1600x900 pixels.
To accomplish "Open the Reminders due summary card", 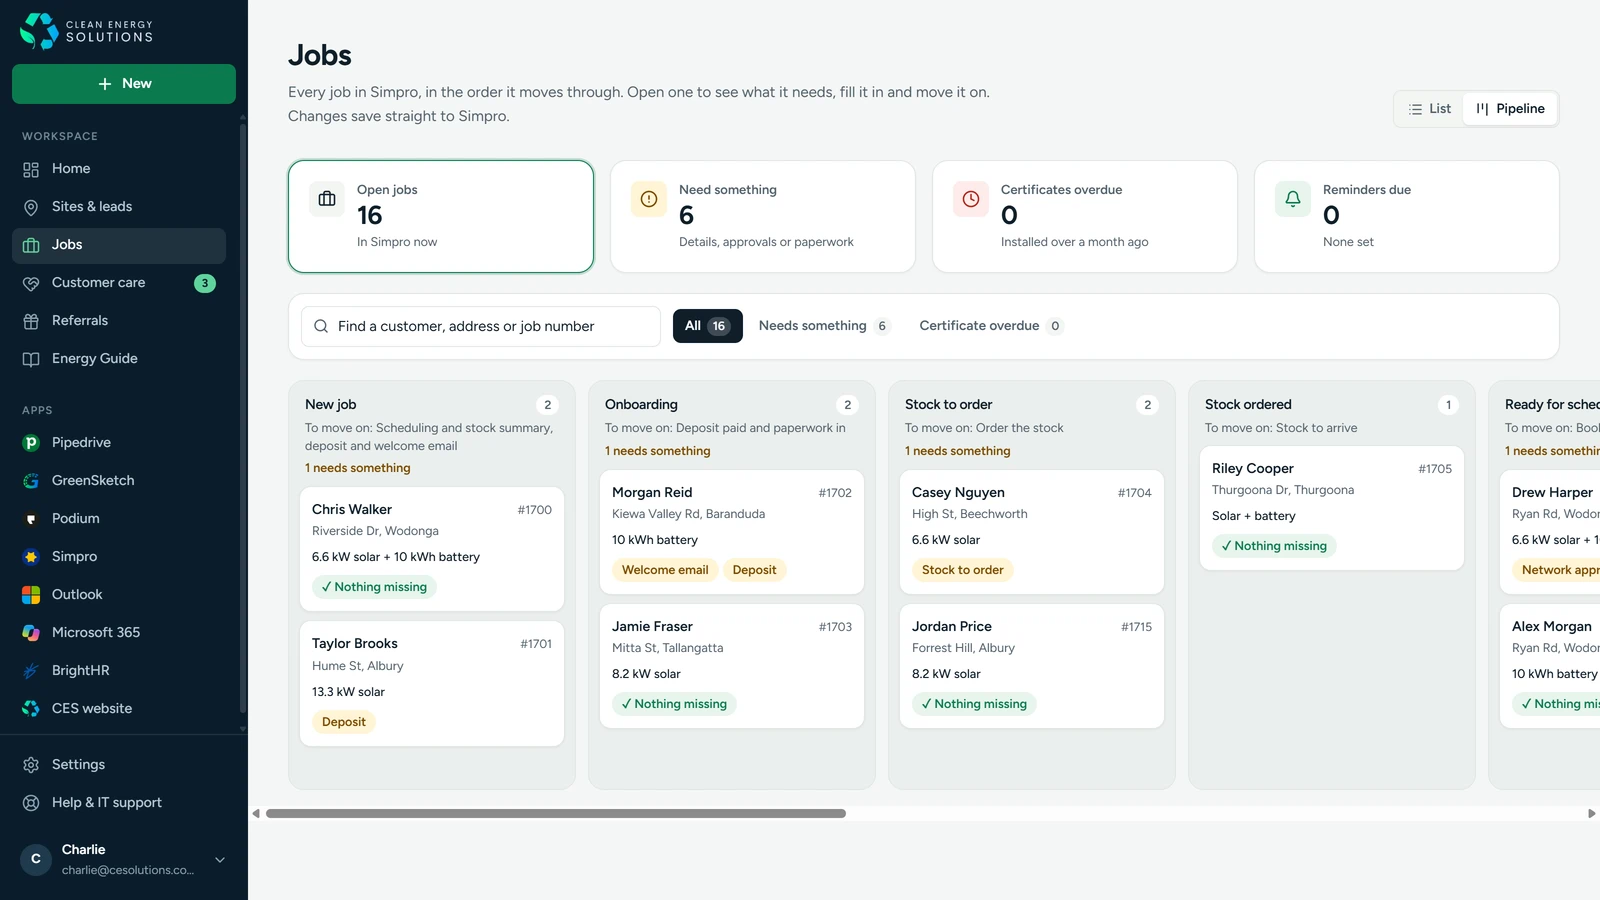I will click(x=1407, y=216).
